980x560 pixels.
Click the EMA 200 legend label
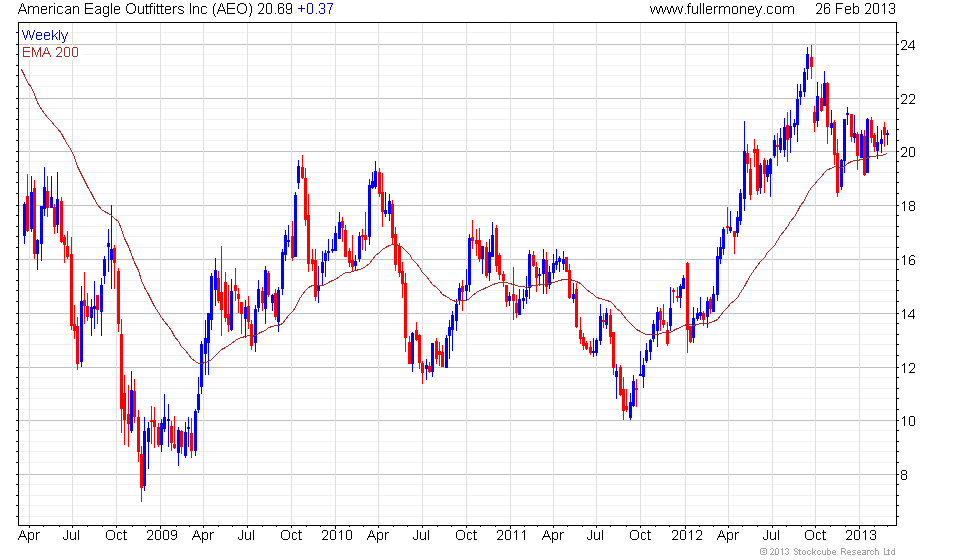tap(50, 52)
